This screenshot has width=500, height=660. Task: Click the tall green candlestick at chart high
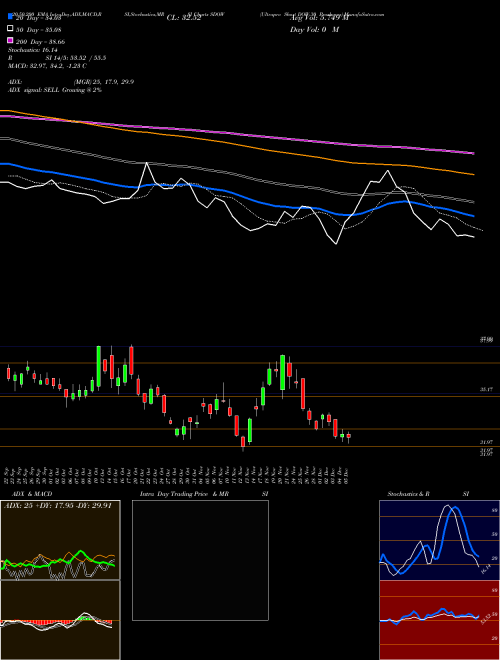[98, 366]
